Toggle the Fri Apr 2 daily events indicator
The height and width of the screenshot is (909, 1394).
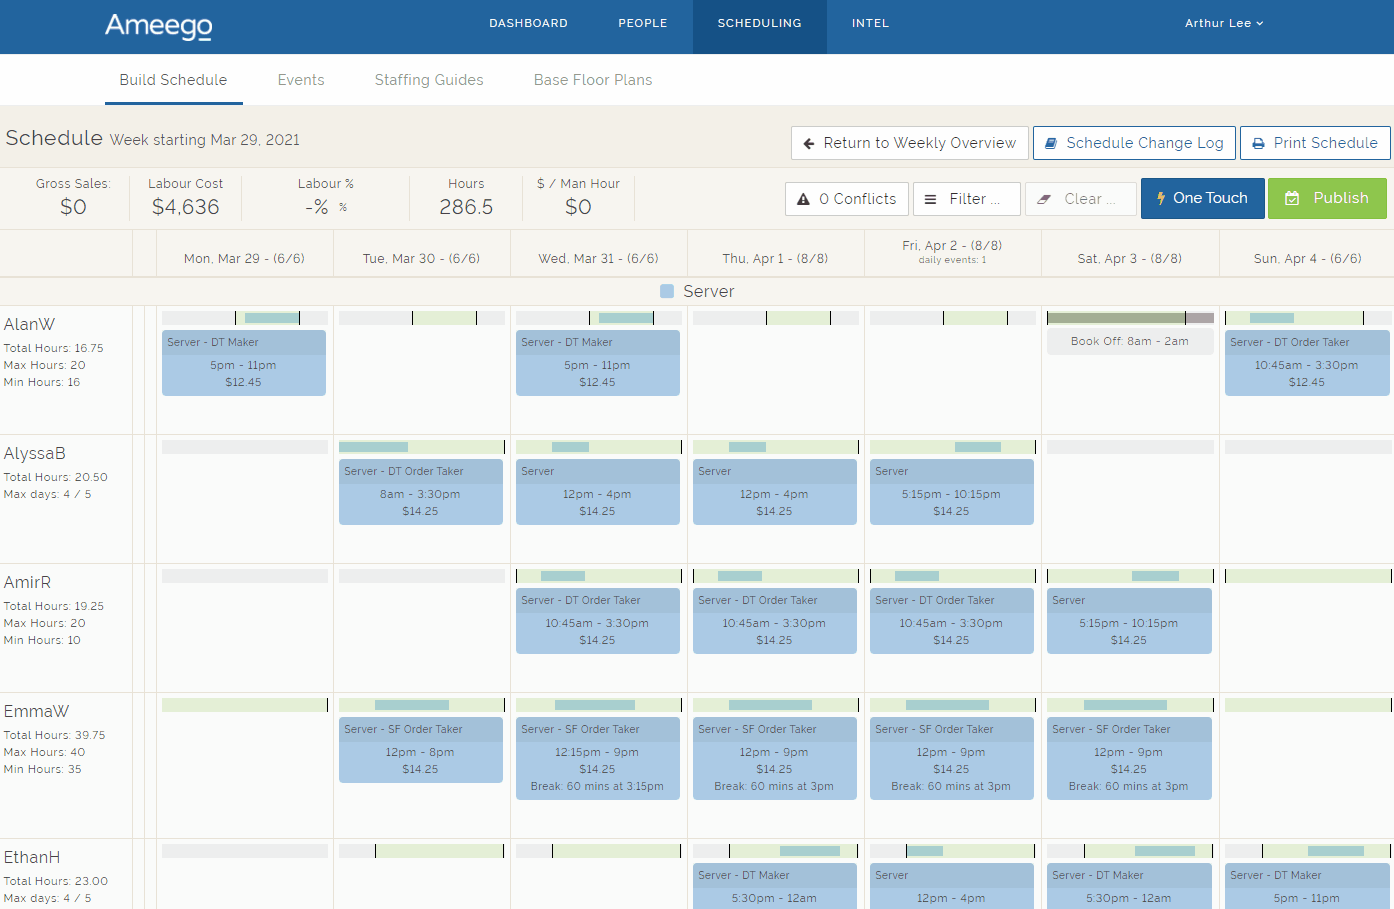click(x=952, y=261)
